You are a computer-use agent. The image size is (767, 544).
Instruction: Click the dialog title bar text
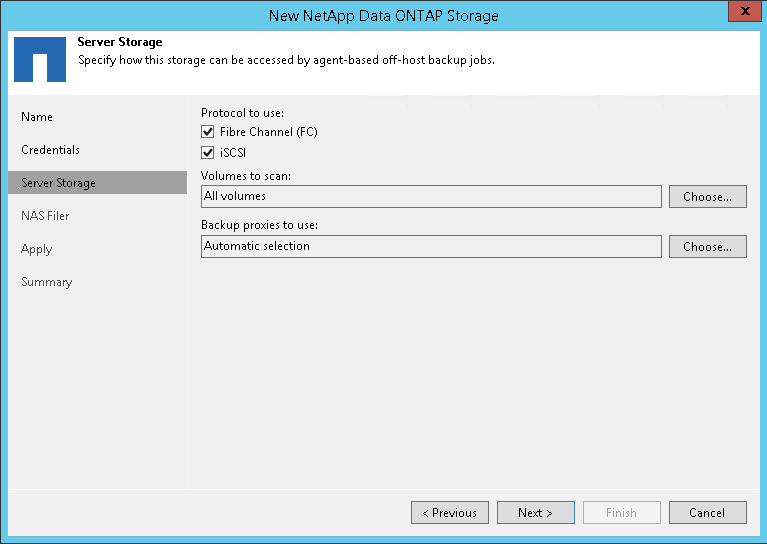click(x=383, y=15)
